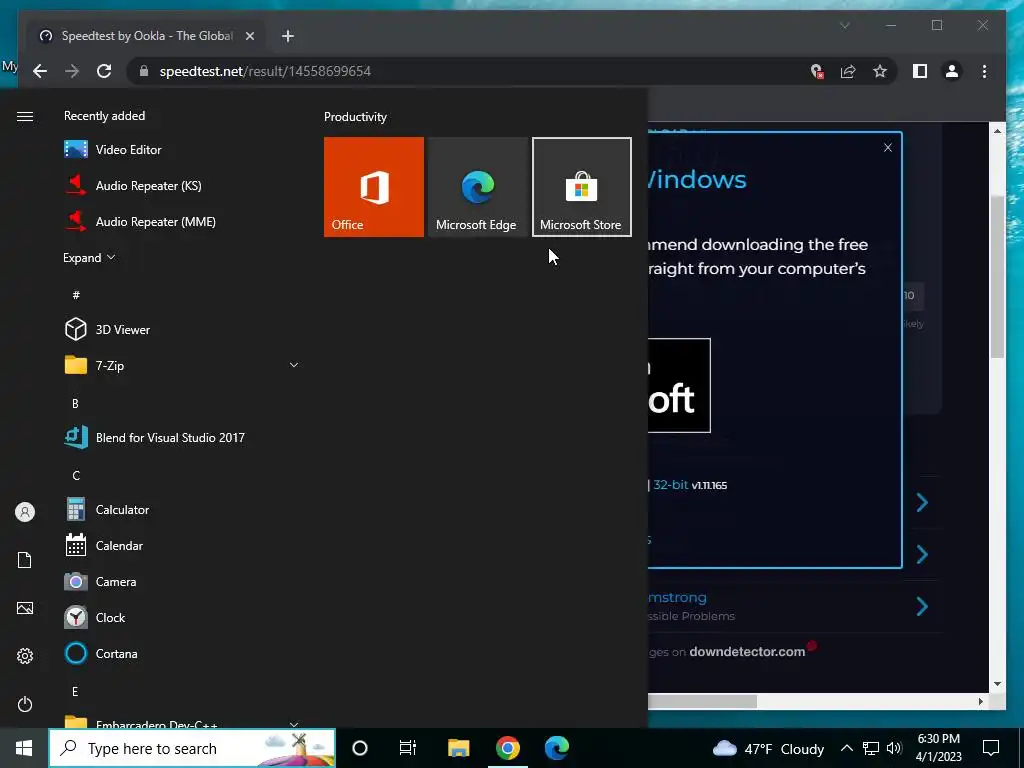Image resolution: width=1024 pixels, height=768 pixels.
Task: Click the 32-bit download link
Action: 670,485
